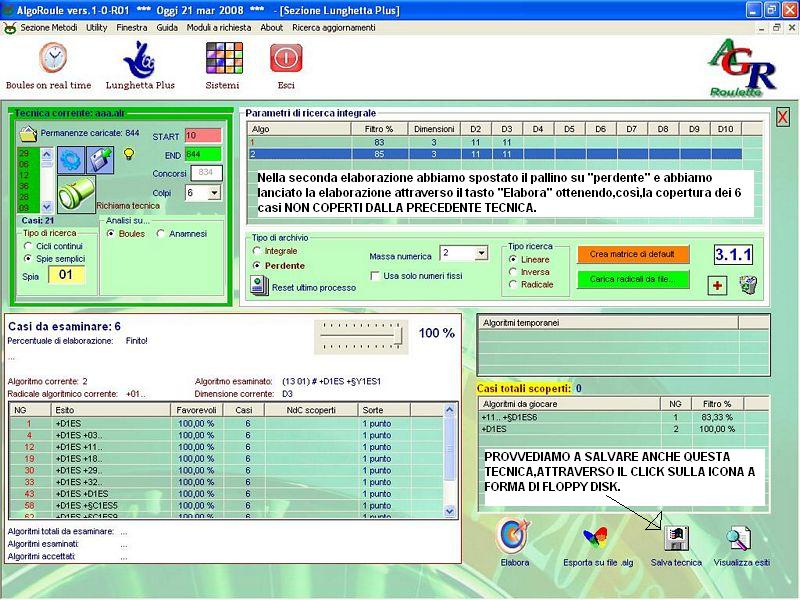Viewport: 800px width, 600px height.
Task: Open the Sezione Metodi menu
Action: pos(49,28)
